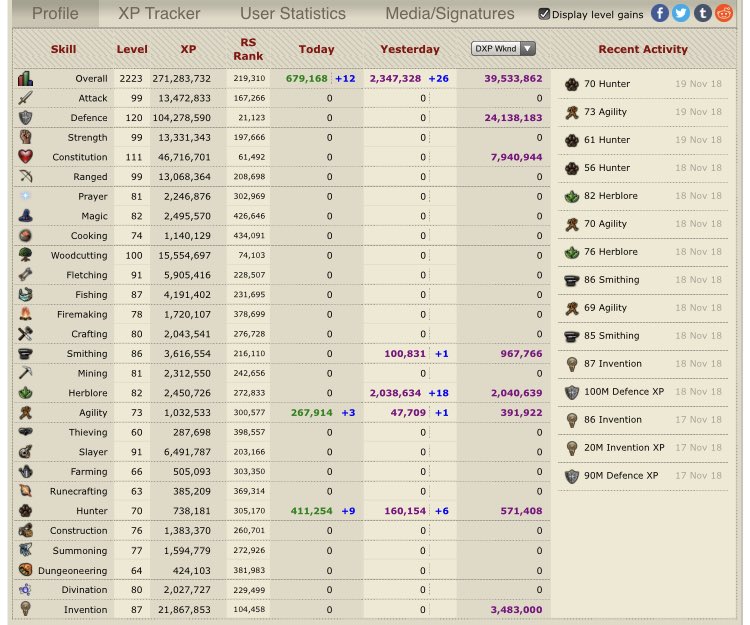Click the Thieving mask icon

click(x=25, y=432)
